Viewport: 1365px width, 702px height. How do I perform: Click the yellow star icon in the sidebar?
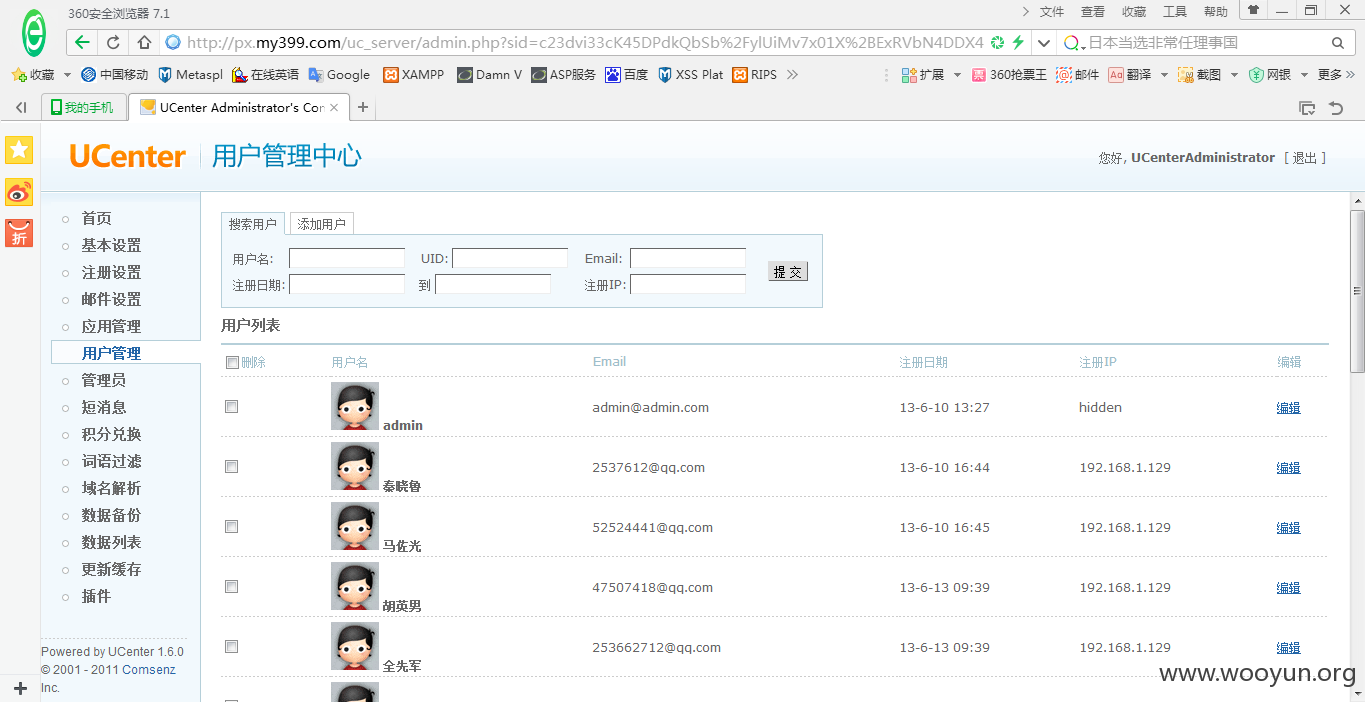[19, 150]
